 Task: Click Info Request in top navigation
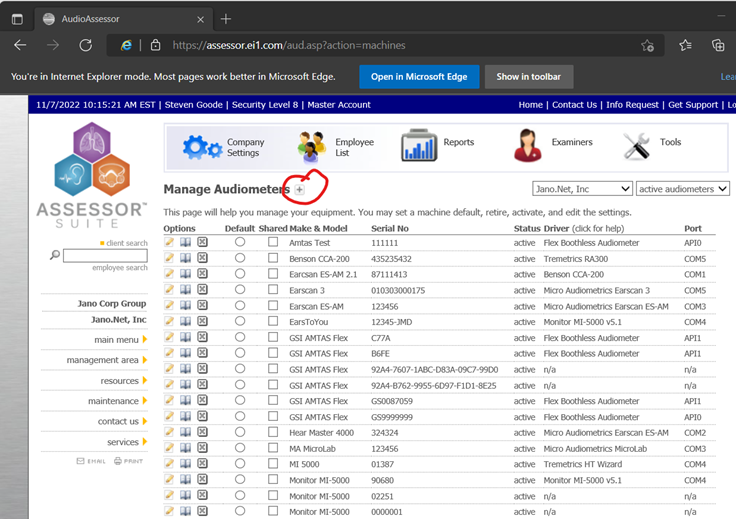[632, 105]
